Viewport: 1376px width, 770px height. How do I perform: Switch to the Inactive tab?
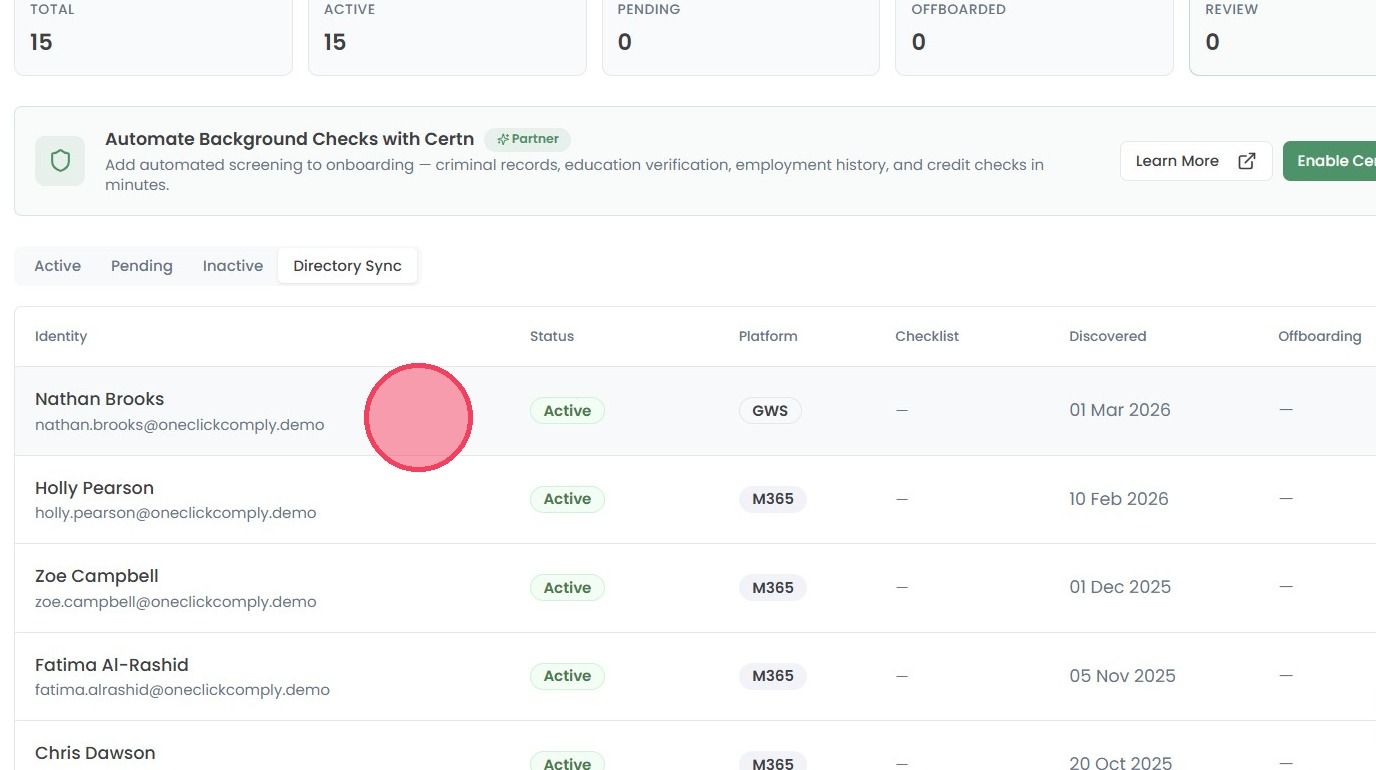[233, 266]
